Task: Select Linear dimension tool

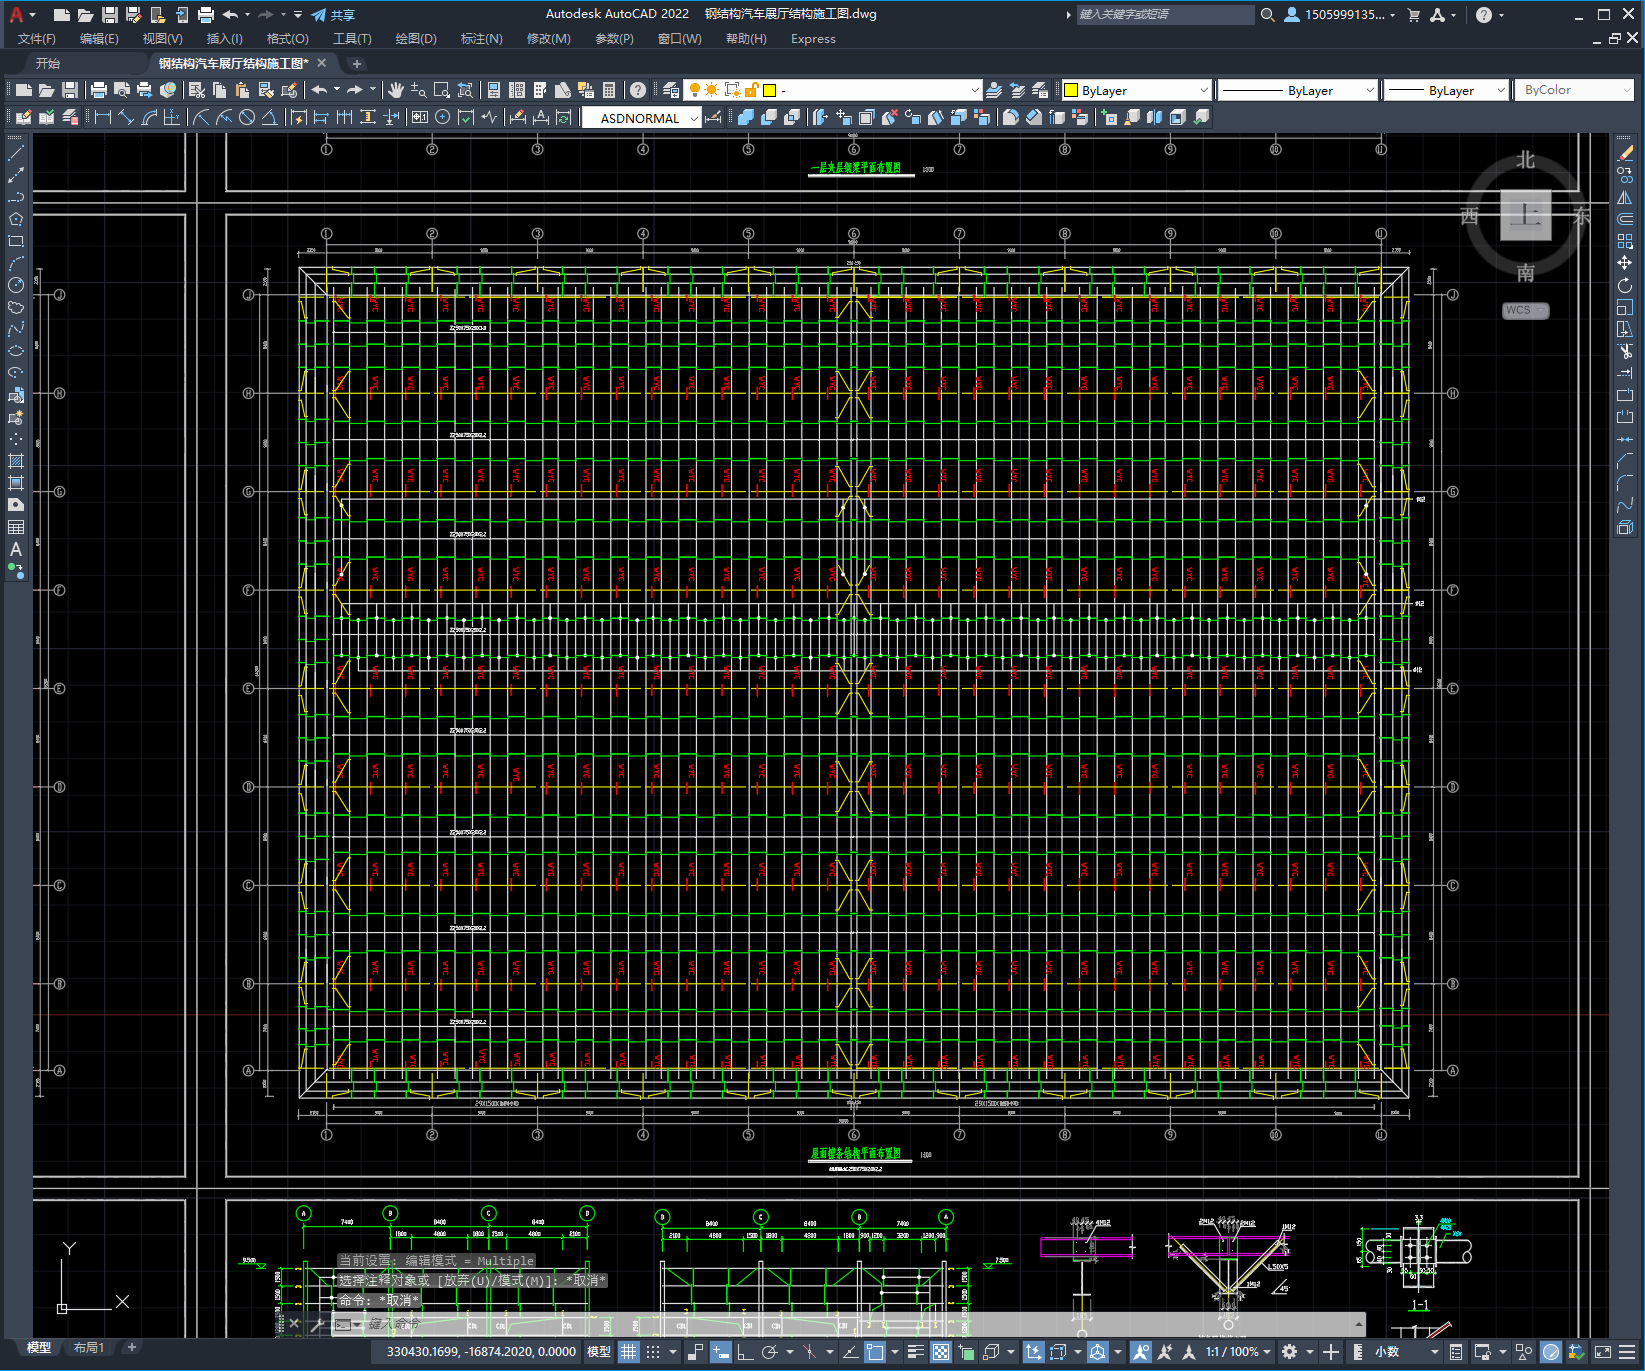Action: 102,117
